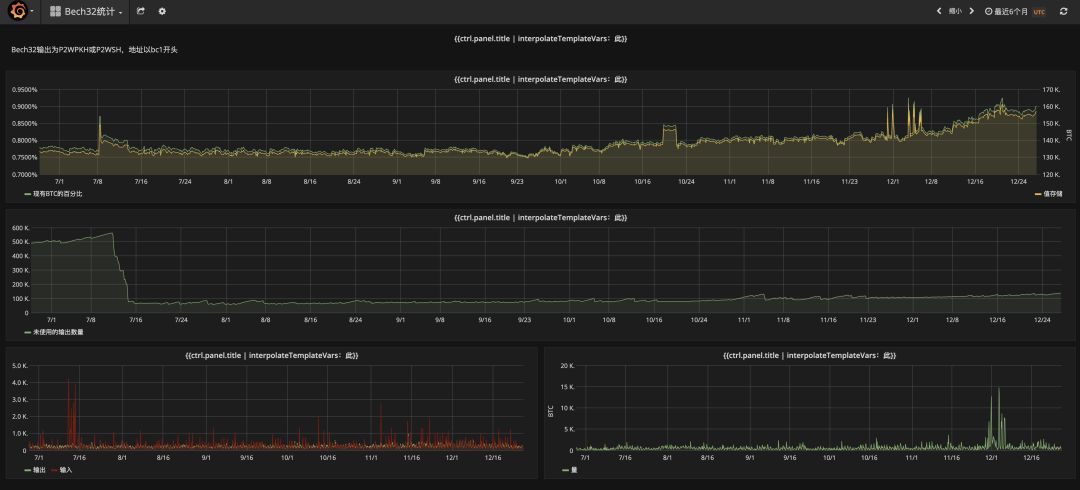Click the red 输入 legend entry
The width and height of the screenshot is (1080, 490).
(66, 469)
